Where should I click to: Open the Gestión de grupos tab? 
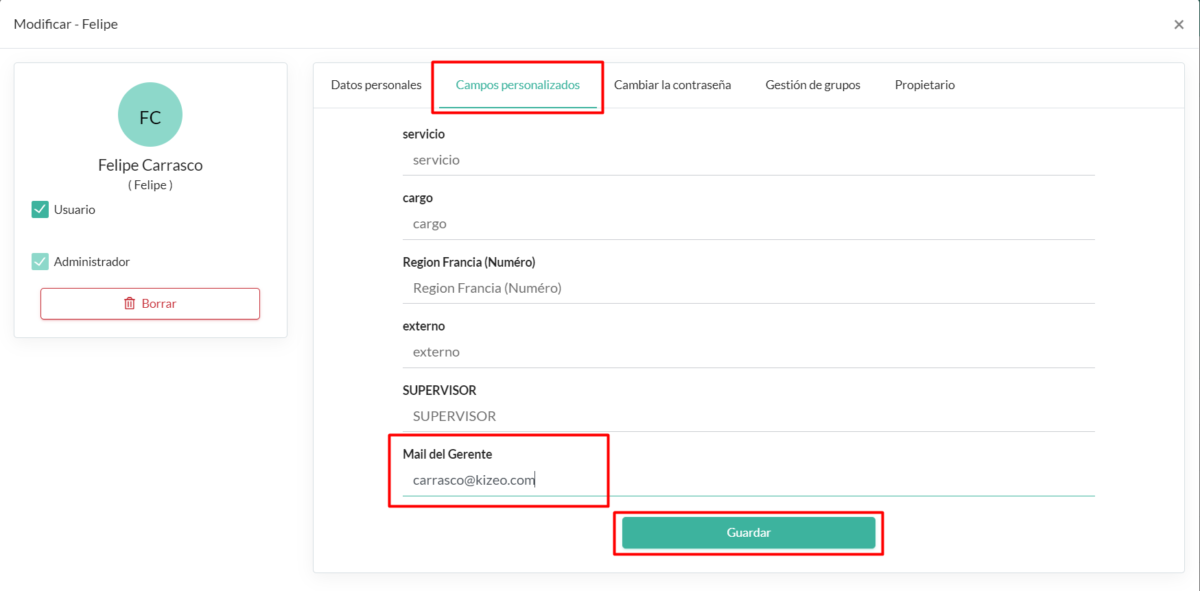tap(813, 85)
